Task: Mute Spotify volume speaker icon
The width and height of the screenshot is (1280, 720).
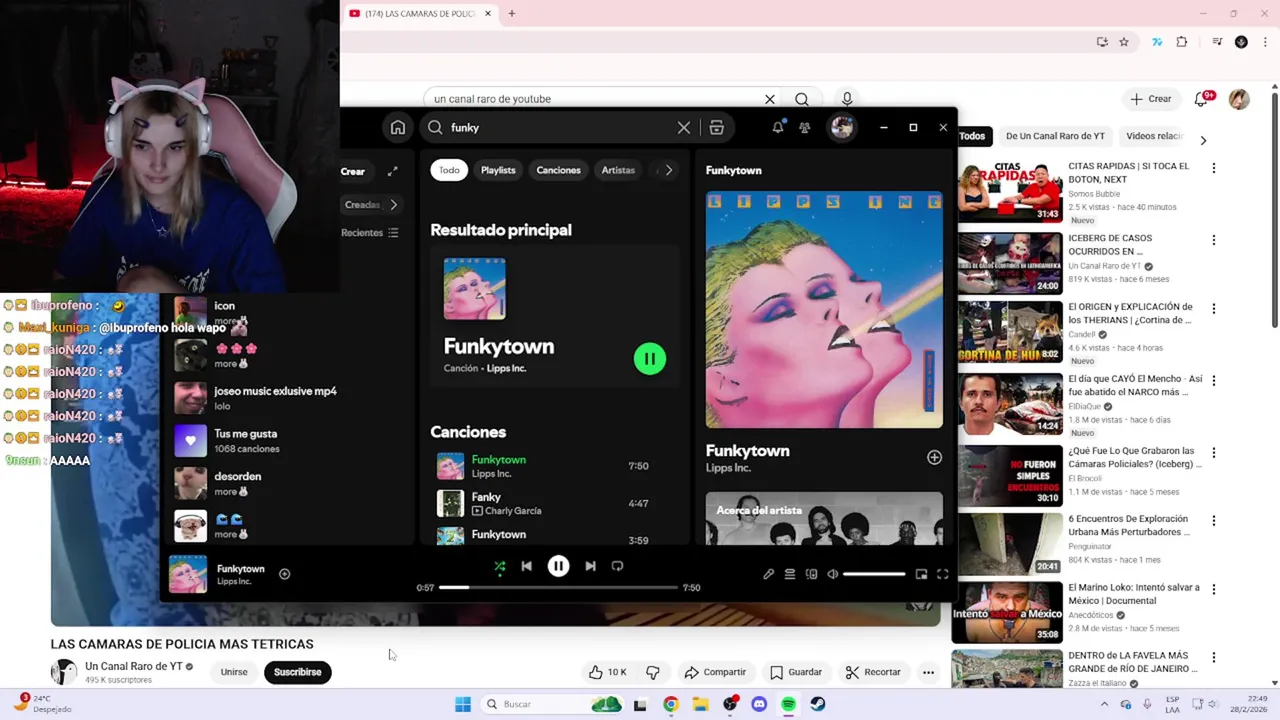Action: (x=832, y=574)
